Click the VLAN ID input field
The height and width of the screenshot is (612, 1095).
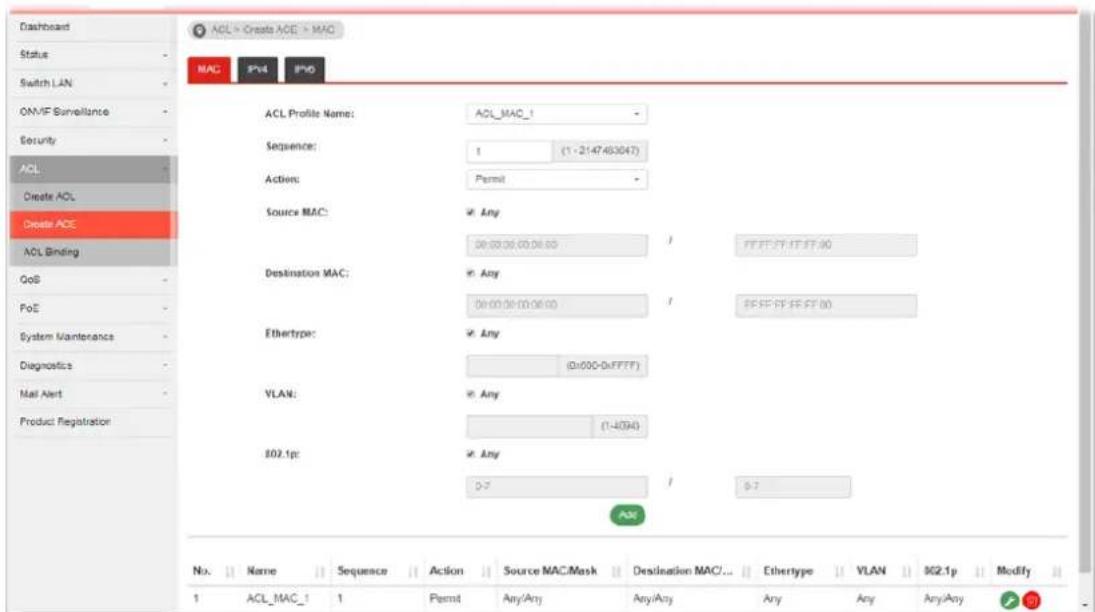coord(529,426)
